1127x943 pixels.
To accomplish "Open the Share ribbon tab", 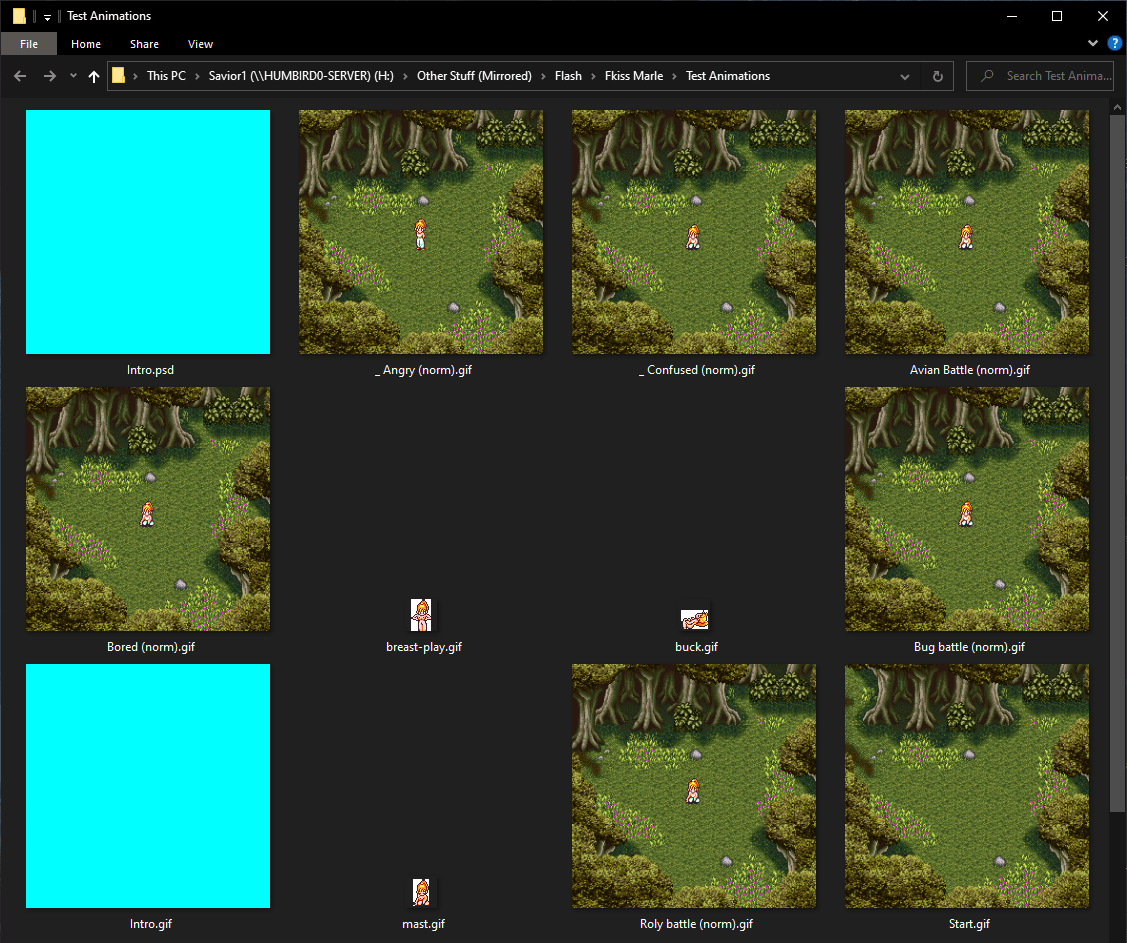I will pyautogui.click(x=144, y=44).
